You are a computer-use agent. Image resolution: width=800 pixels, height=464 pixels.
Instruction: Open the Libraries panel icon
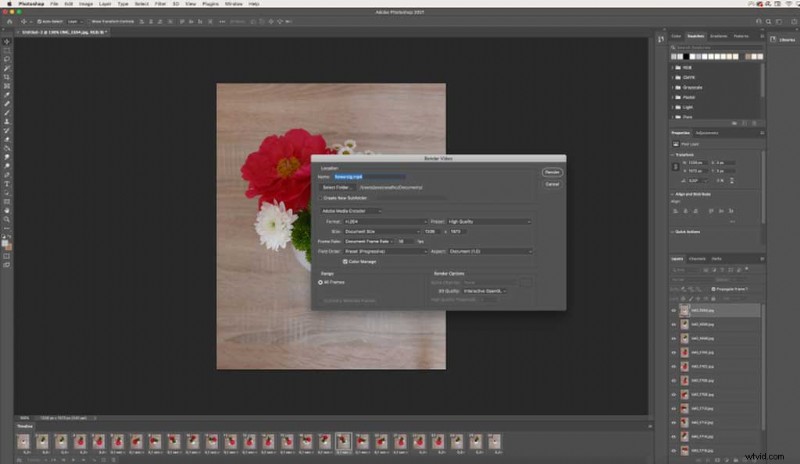773,39
